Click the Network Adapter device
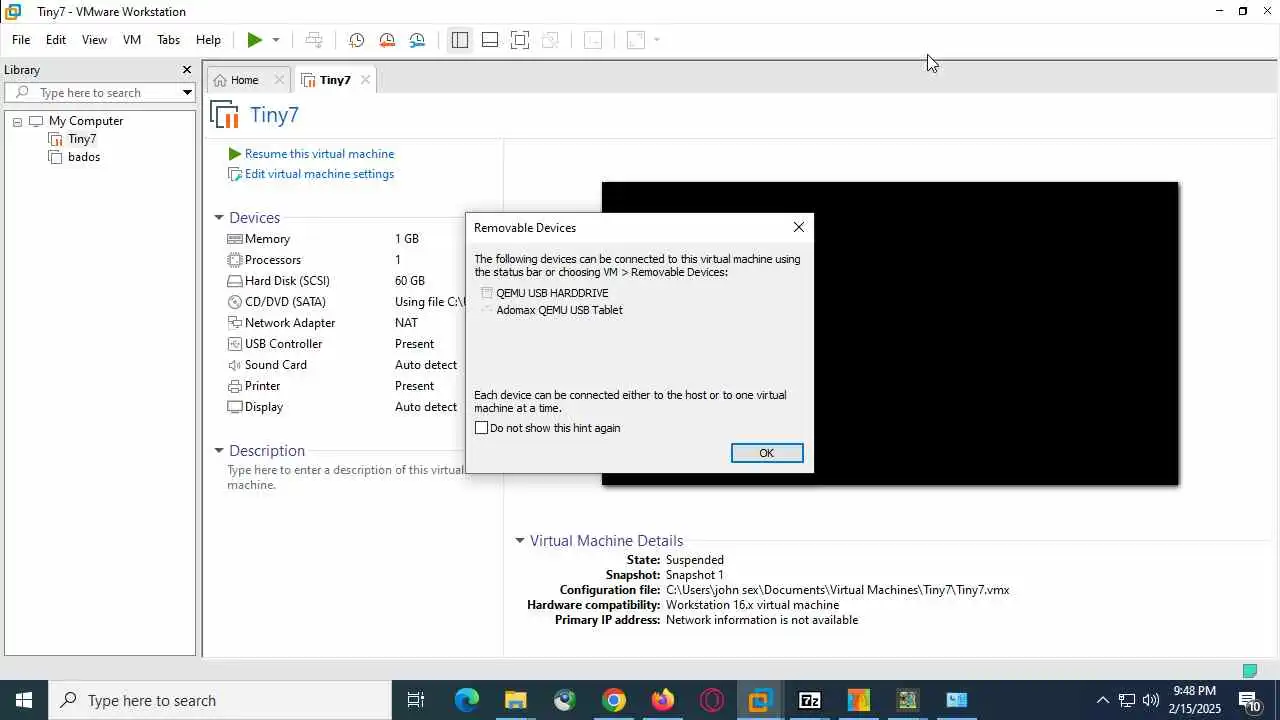 click(x=289, y=323)
